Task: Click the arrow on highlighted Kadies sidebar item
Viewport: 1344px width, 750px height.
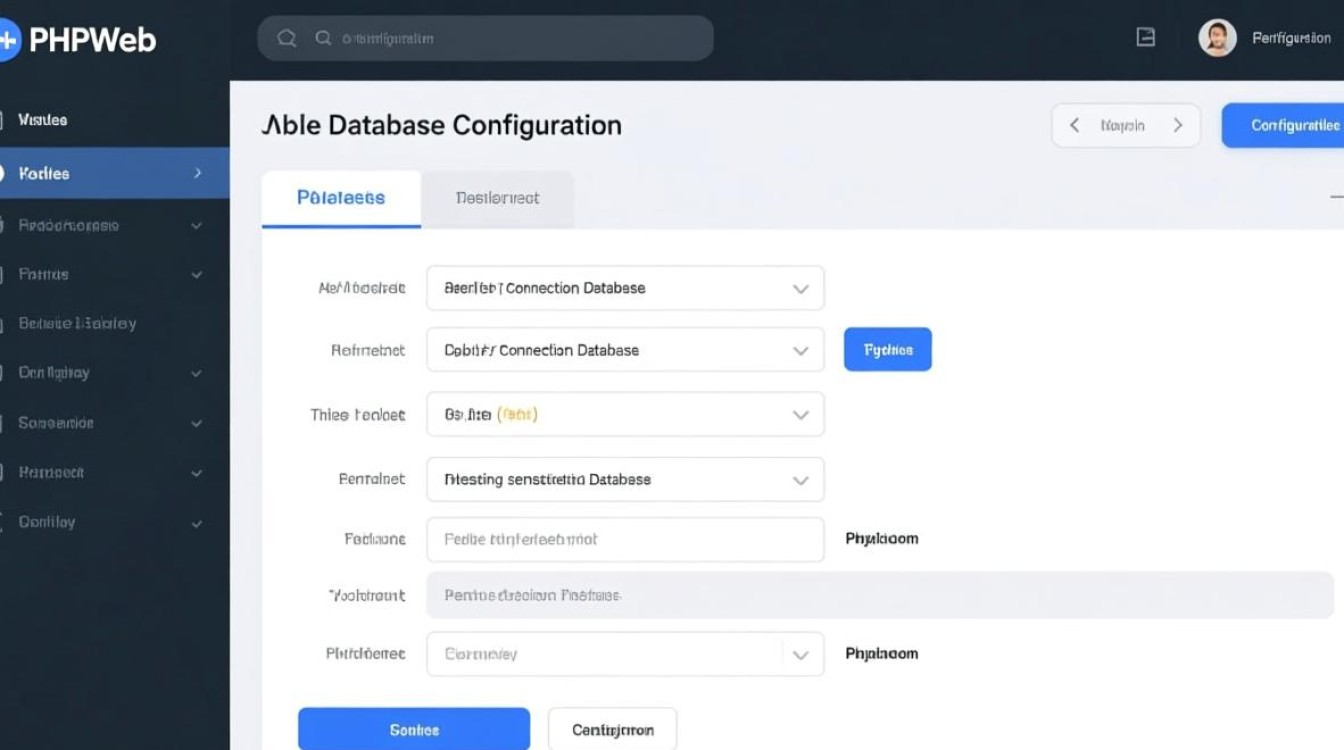Action: coord(197,173)
